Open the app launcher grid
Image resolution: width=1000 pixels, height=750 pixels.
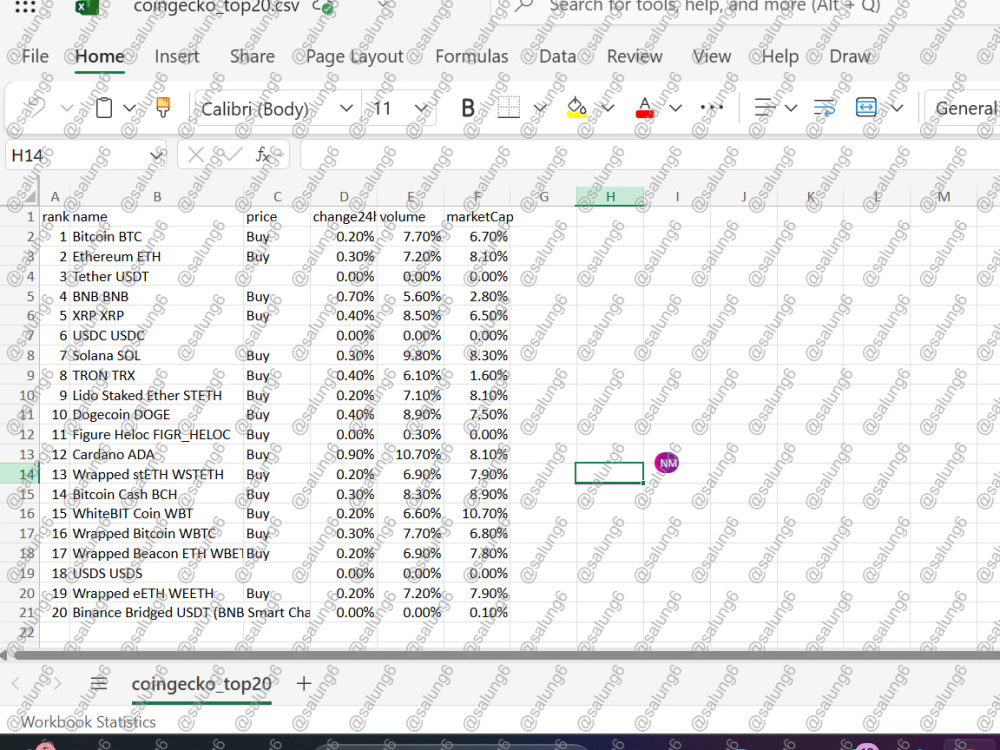(25, 6)
